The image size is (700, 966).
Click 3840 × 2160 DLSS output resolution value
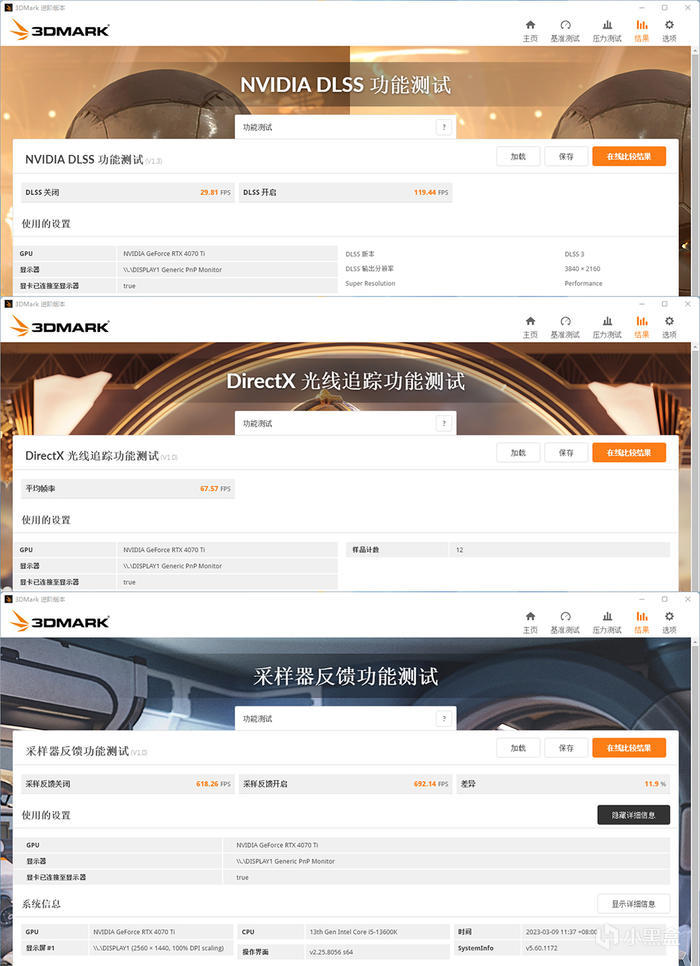click(582, 269)
